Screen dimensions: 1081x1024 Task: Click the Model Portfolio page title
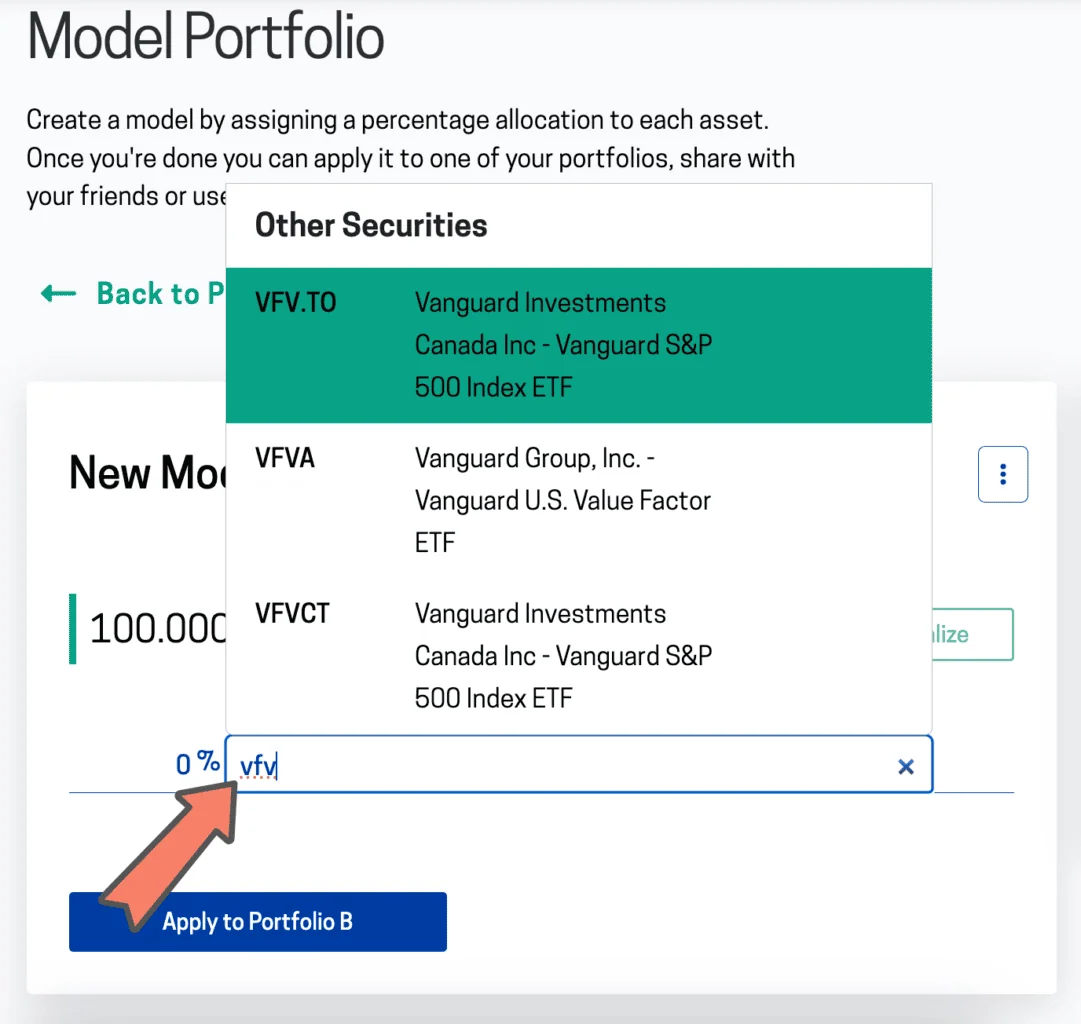click(206, 38)
